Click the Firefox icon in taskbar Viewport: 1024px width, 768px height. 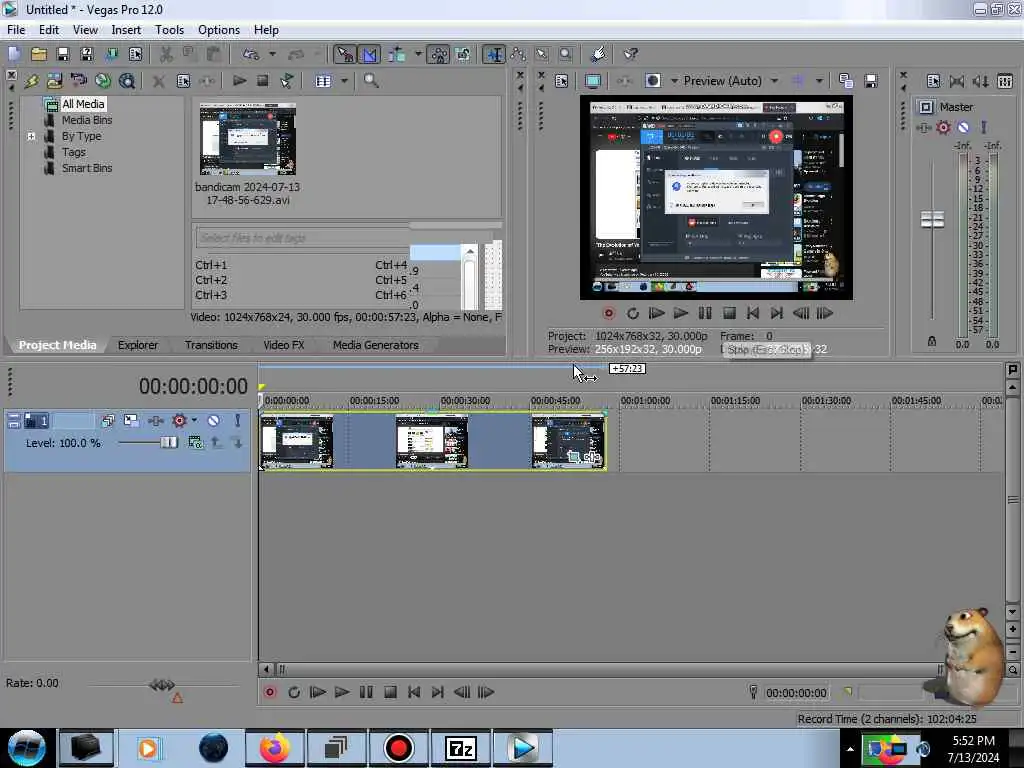(275, 748)
